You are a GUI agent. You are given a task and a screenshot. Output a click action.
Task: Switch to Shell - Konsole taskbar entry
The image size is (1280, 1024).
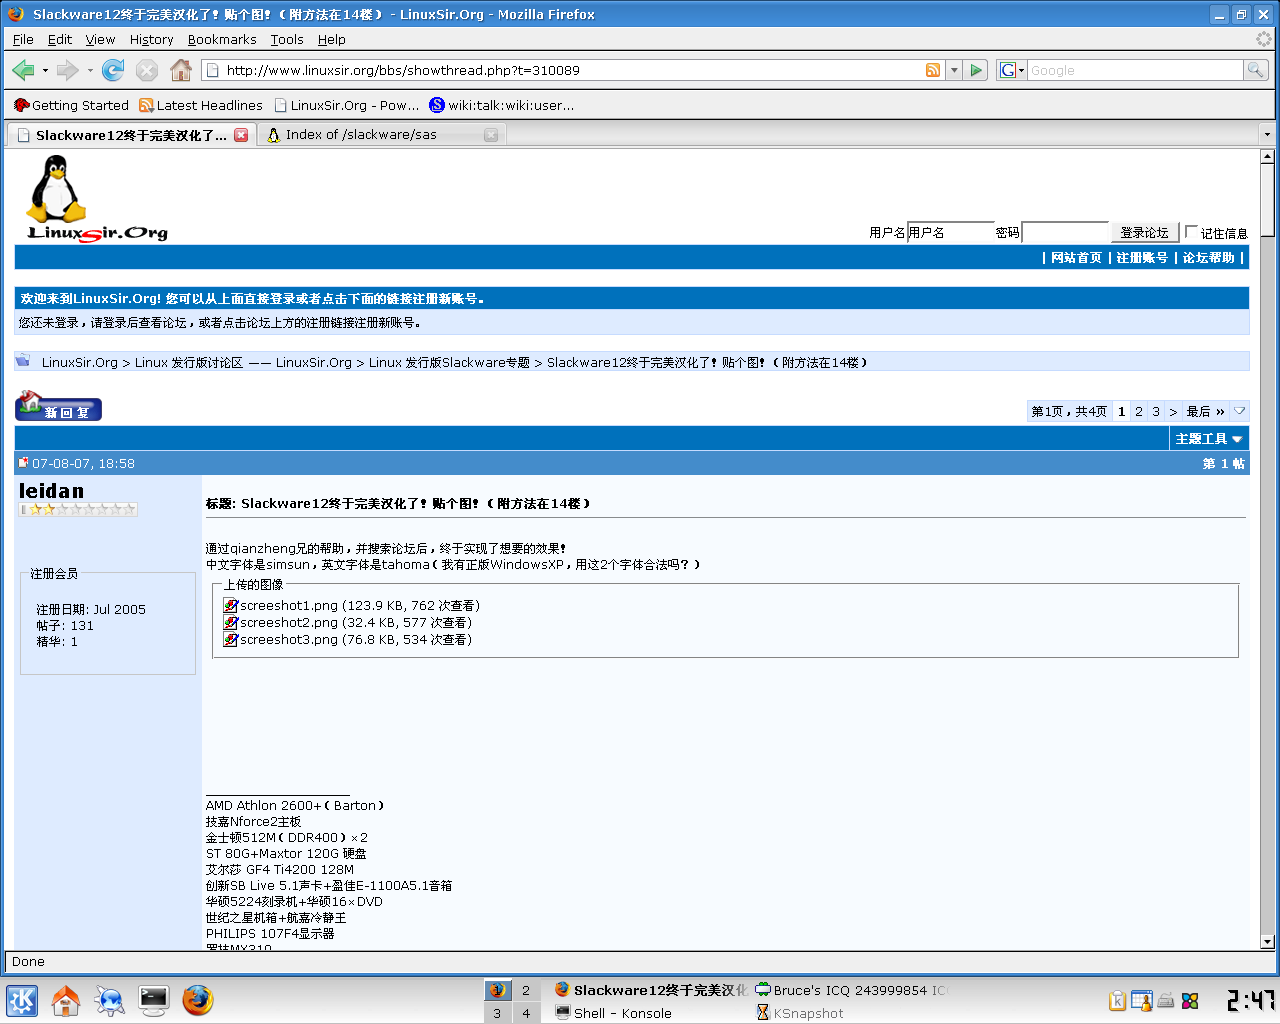pyautogui.click(x=613, y=1013)
